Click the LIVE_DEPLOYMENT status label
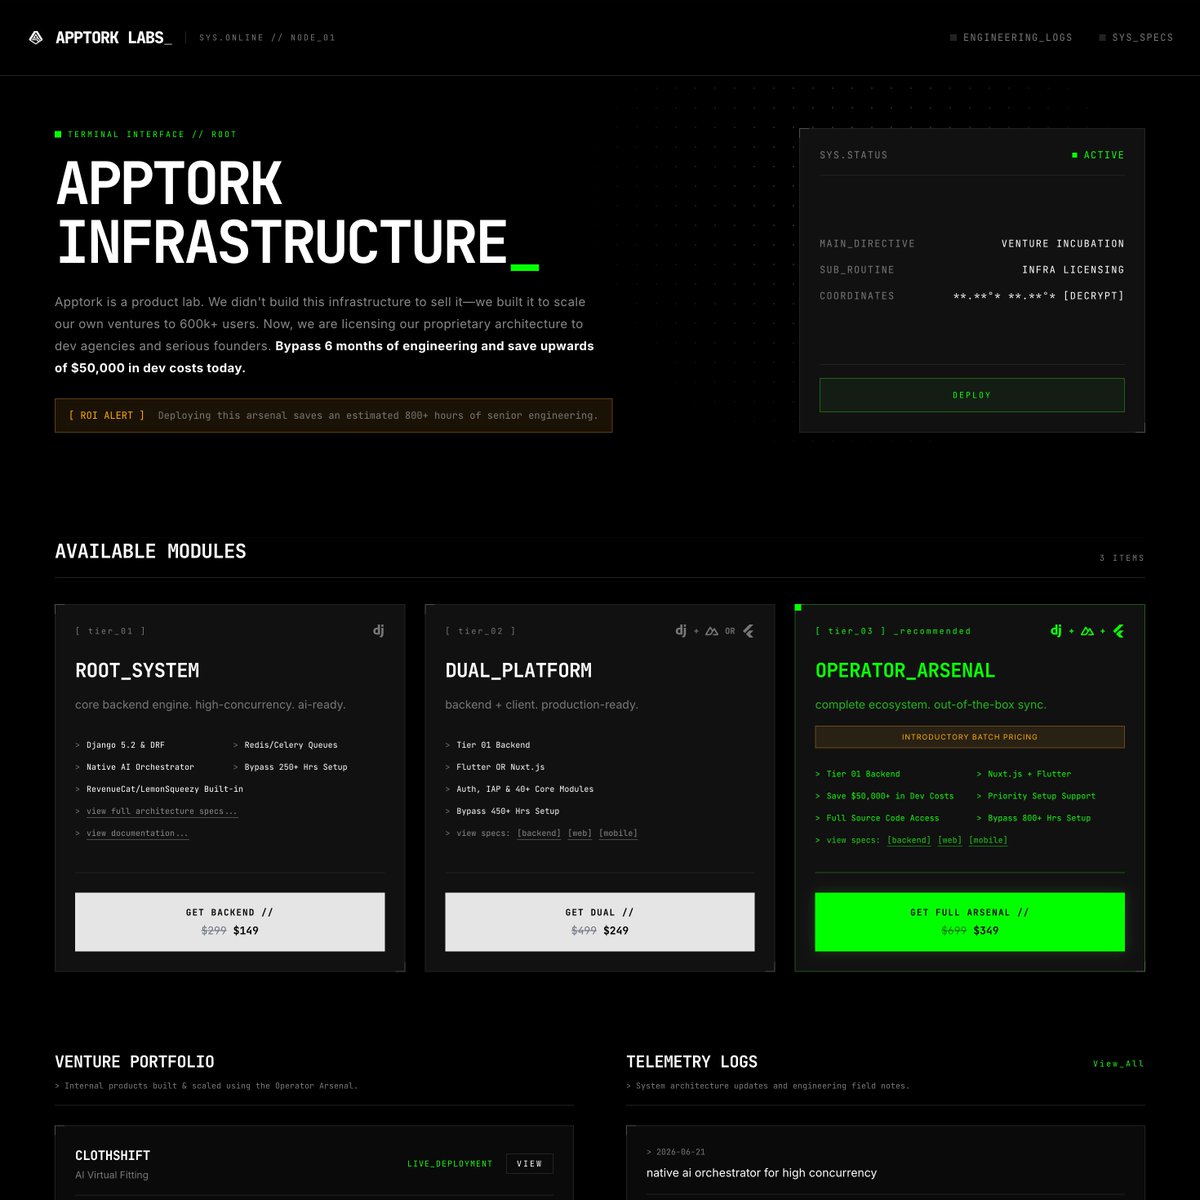The width and height of the screenshot is (1200, 1200). coord(450,1164)
